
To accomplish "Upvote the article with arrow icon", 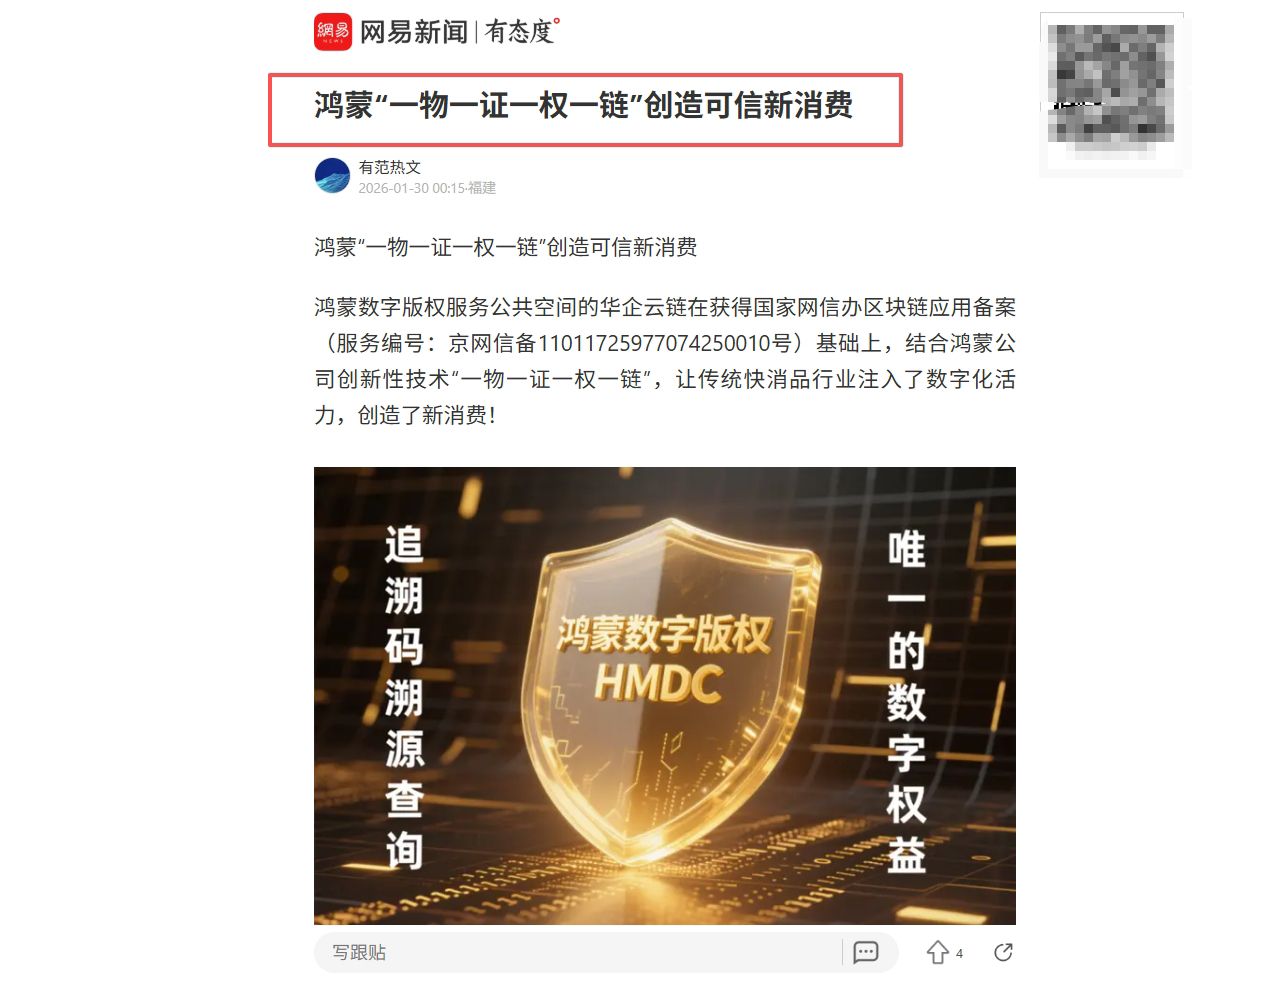I will 937,953.
